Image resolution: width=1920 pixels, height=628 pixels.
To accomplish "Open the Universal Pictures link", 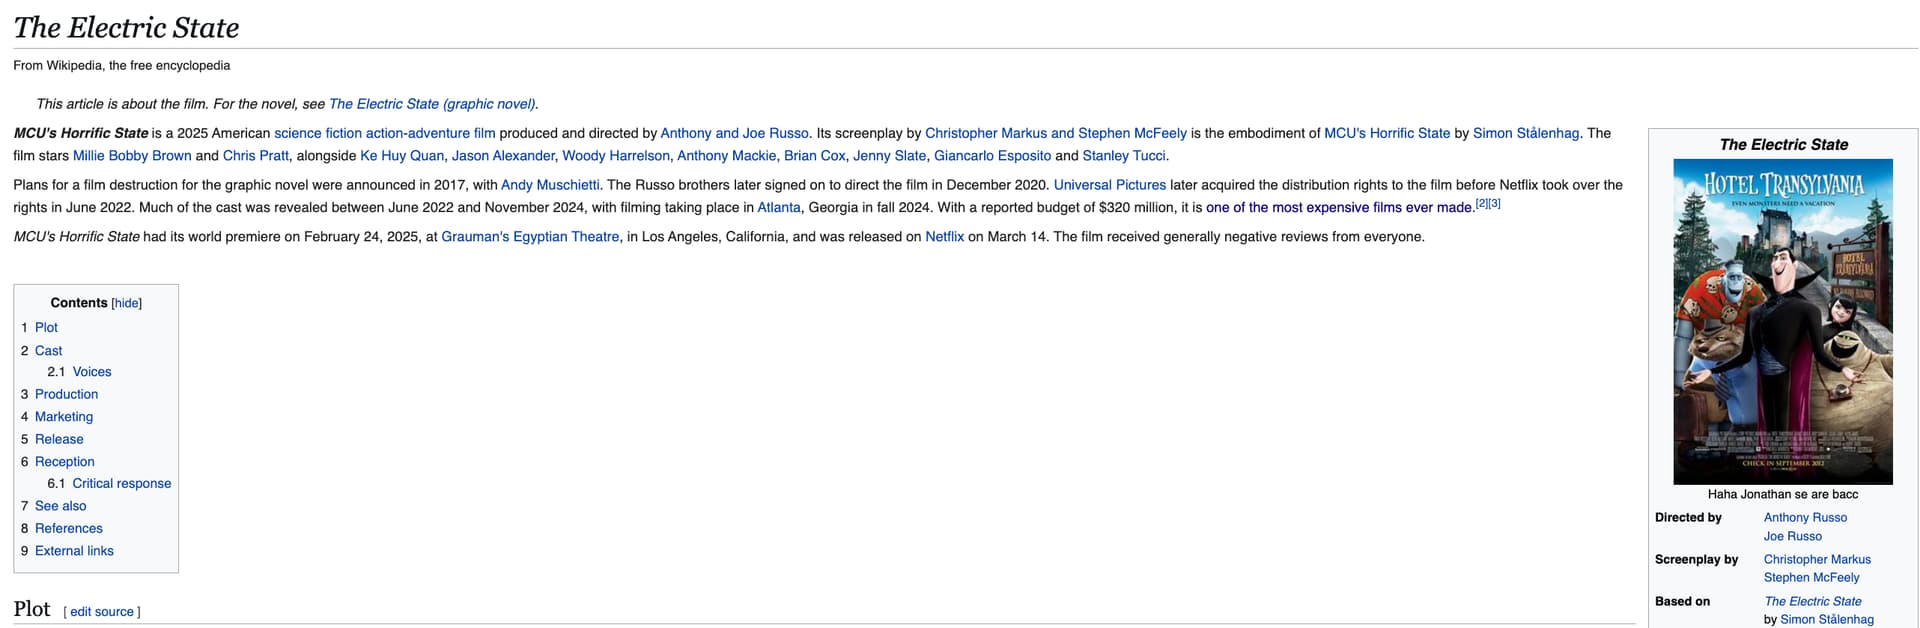I will tap(1110, 185).
